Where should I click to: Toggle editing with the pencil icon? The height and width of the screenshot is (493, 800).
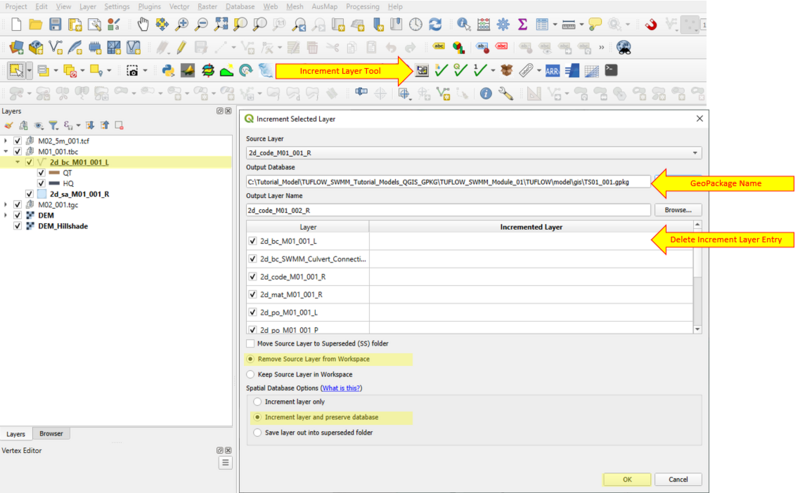tap(182, 47)
